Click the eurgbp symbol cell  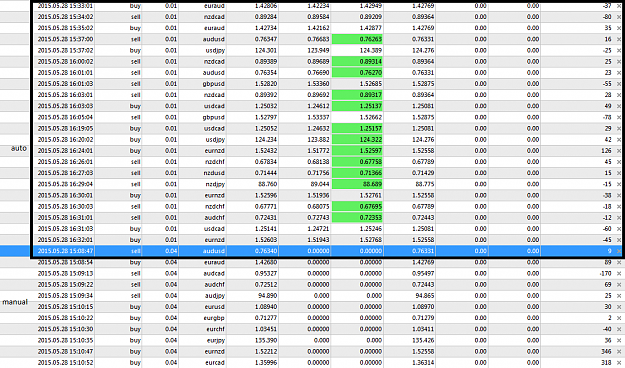tap(215, 319)
